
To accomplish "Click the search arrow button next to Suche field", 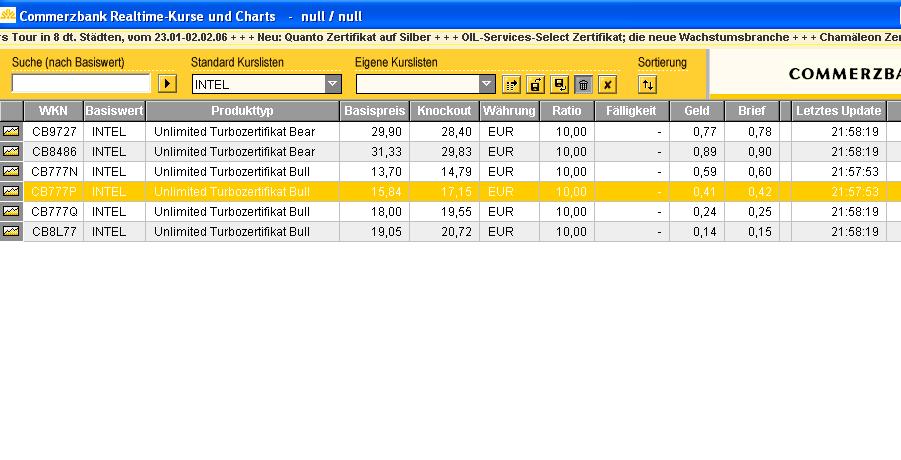I will click(x=167, y=84).
